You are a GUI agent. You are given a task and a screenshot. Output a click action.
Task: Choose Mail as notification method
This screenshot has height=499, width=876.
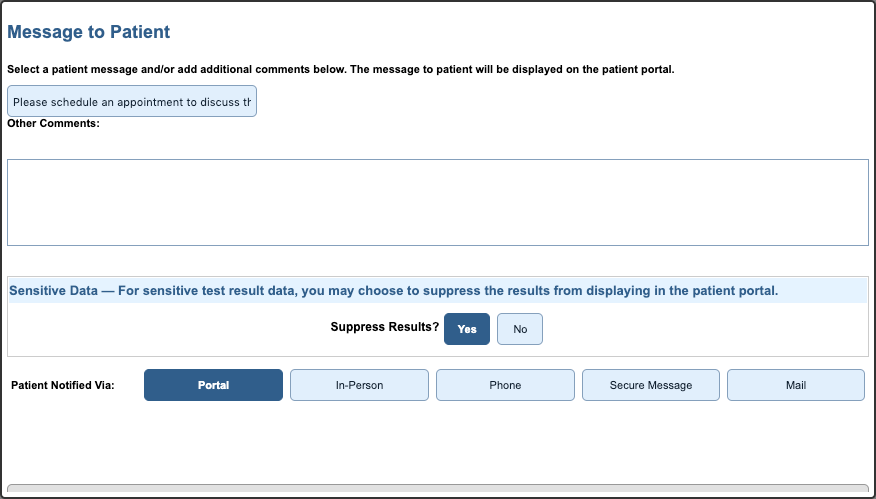pyautogui.click(x=796, y=385)
